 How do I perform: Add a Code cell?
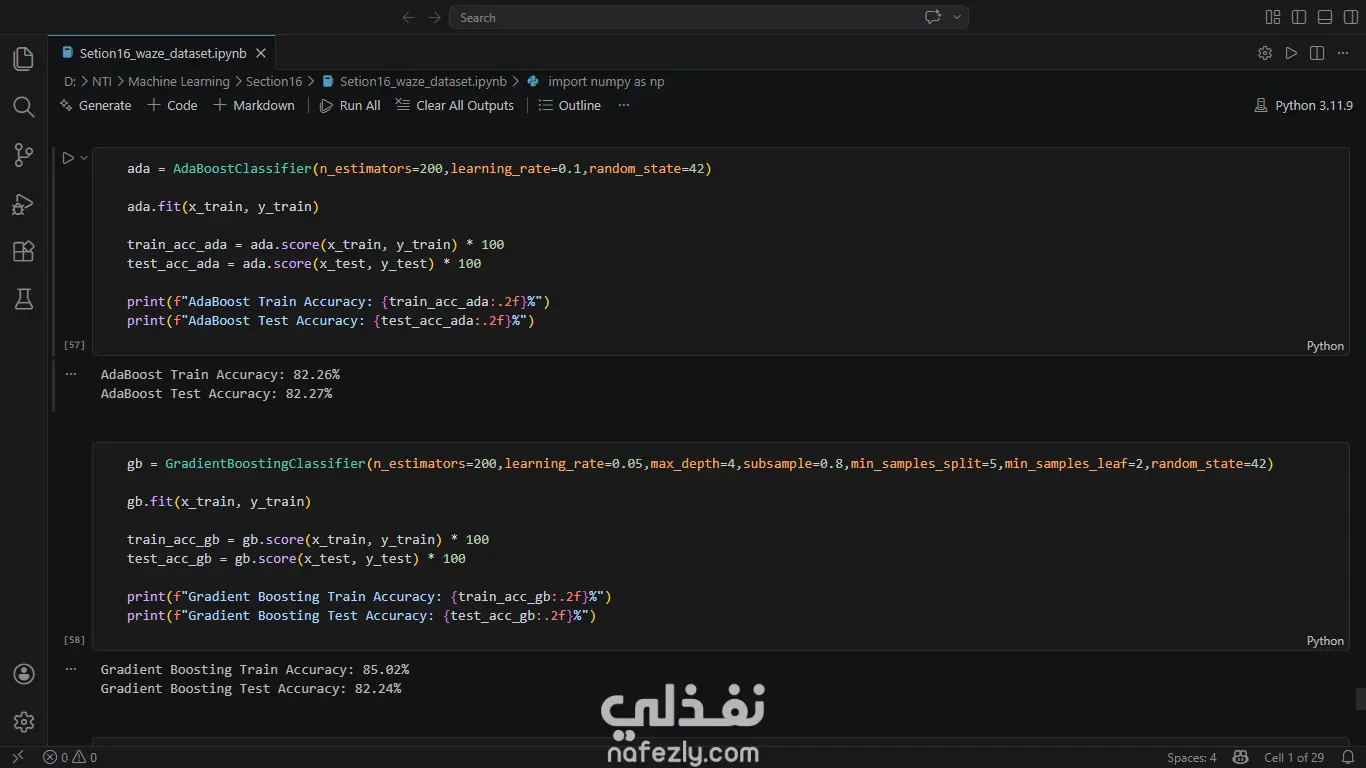click(x=172, y=105)
